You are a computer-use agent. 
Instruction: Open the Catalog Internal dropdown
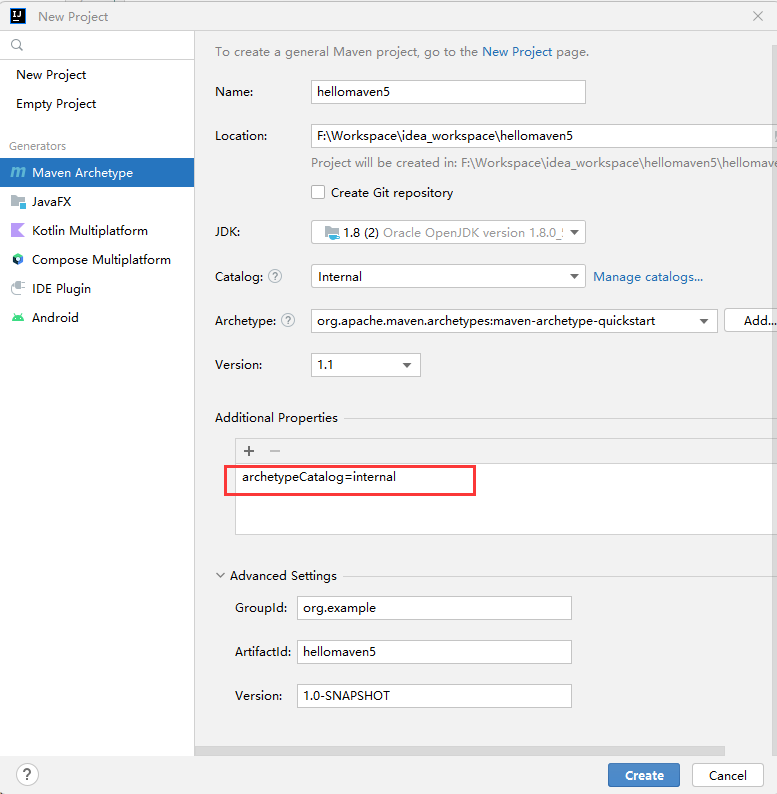(x=448, y=276)
